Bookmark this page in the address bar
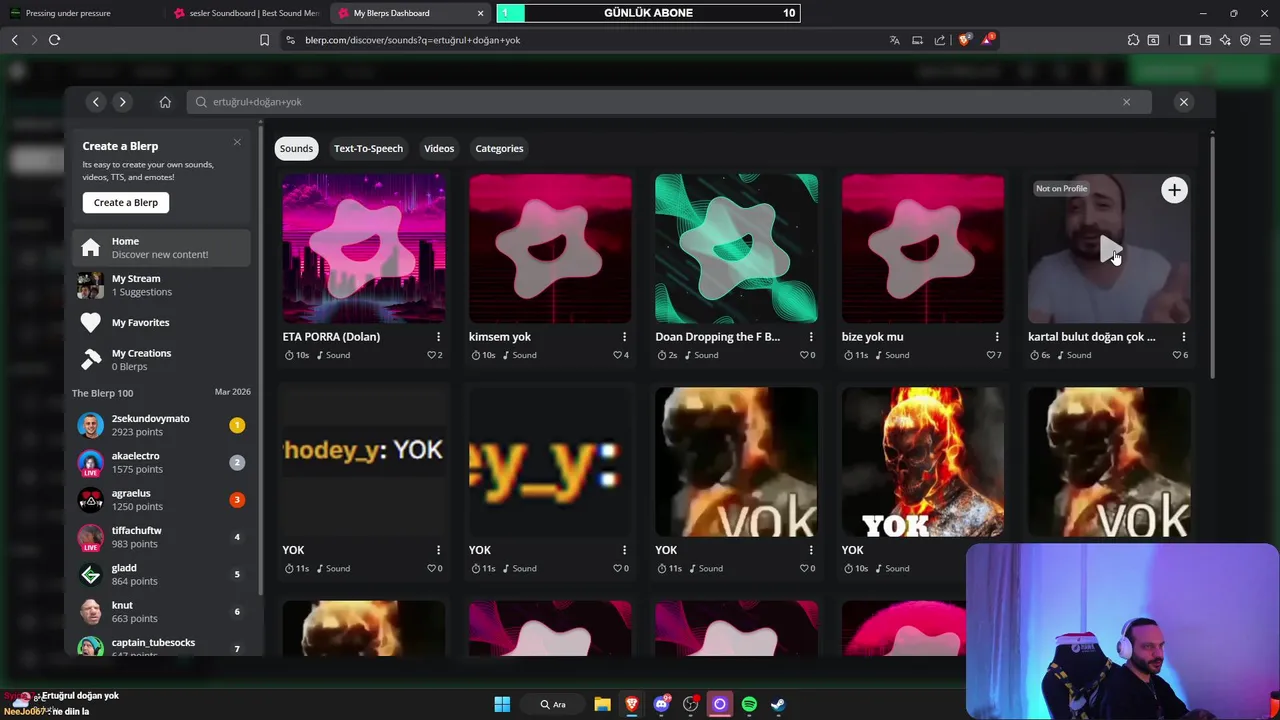Image resolution: width=1280 pixels, height=720 pixels. pyautogui.click(x=264, y=40)
